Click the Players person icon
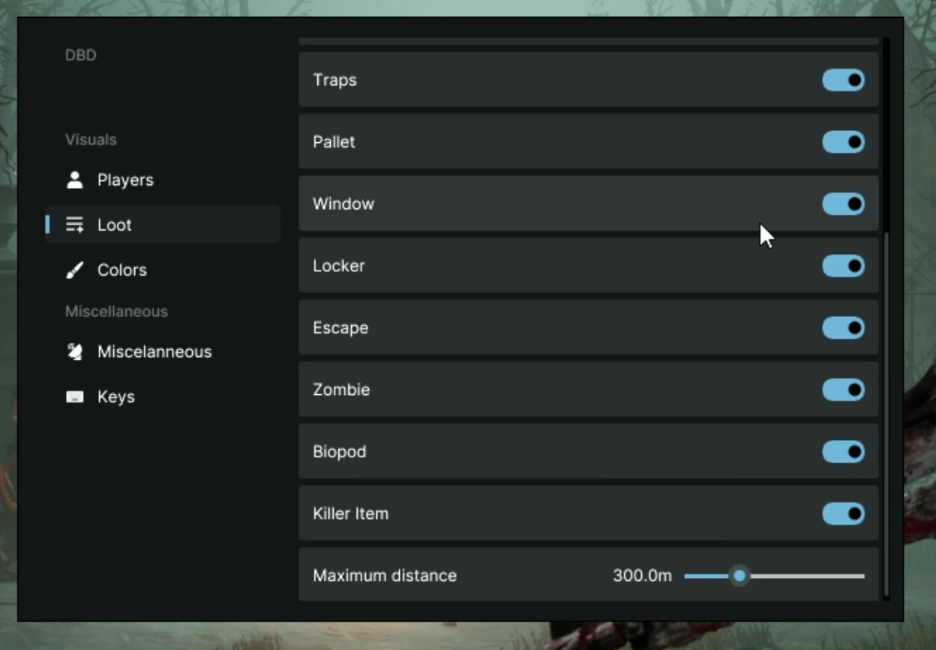936x650 pixels. 75,180
